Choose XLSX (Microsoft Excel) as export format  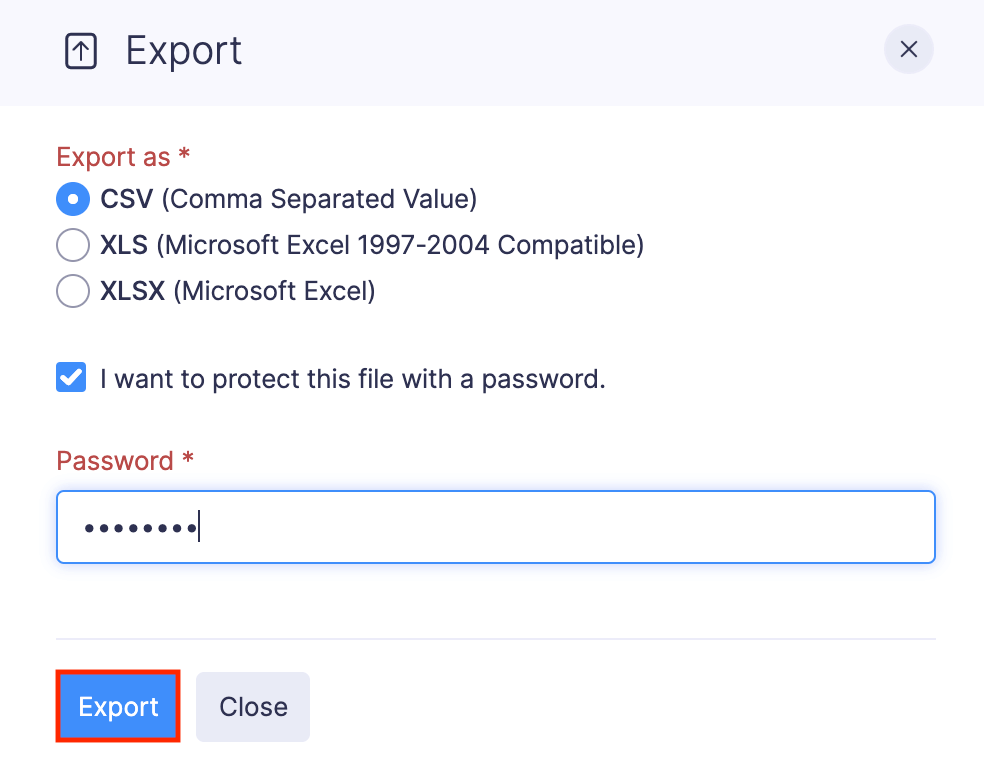pyautogui.click(x=72, y=291)
